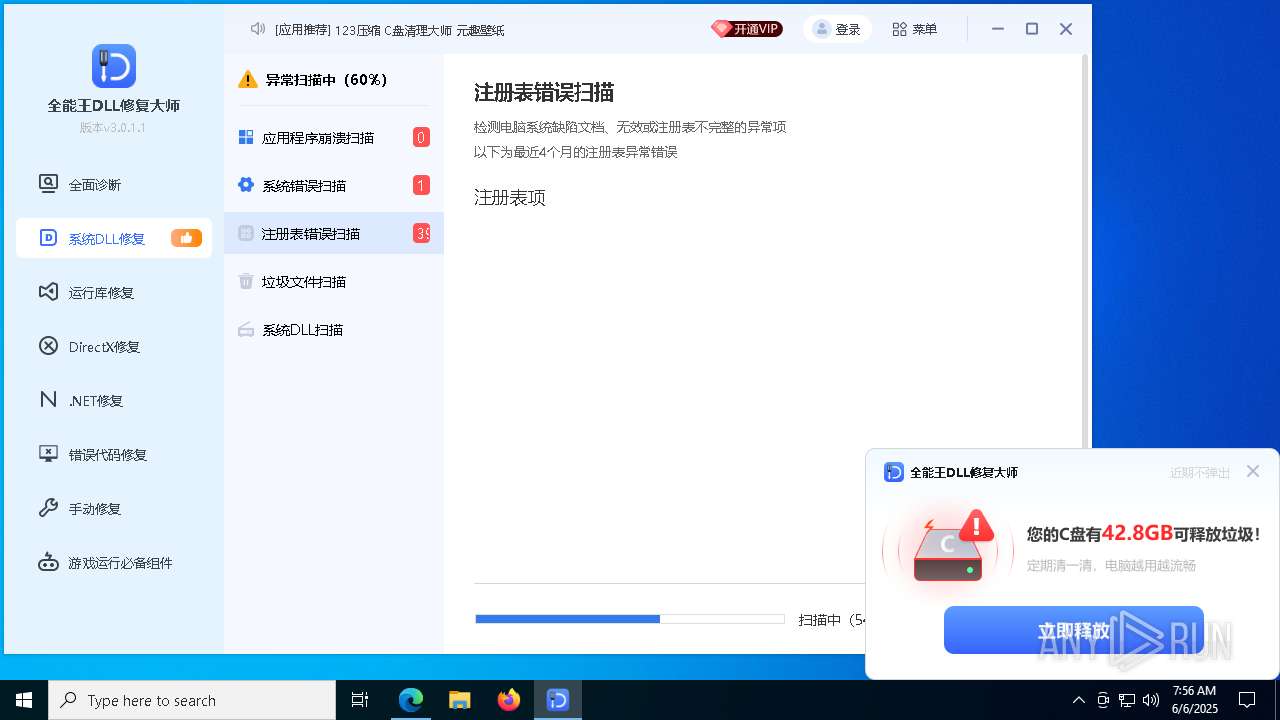Viewport: 1280px width, 720px height.
Task: Click the gear icon for 系统错误扫描
Action: pyautogui.click(x=246, y=185)
